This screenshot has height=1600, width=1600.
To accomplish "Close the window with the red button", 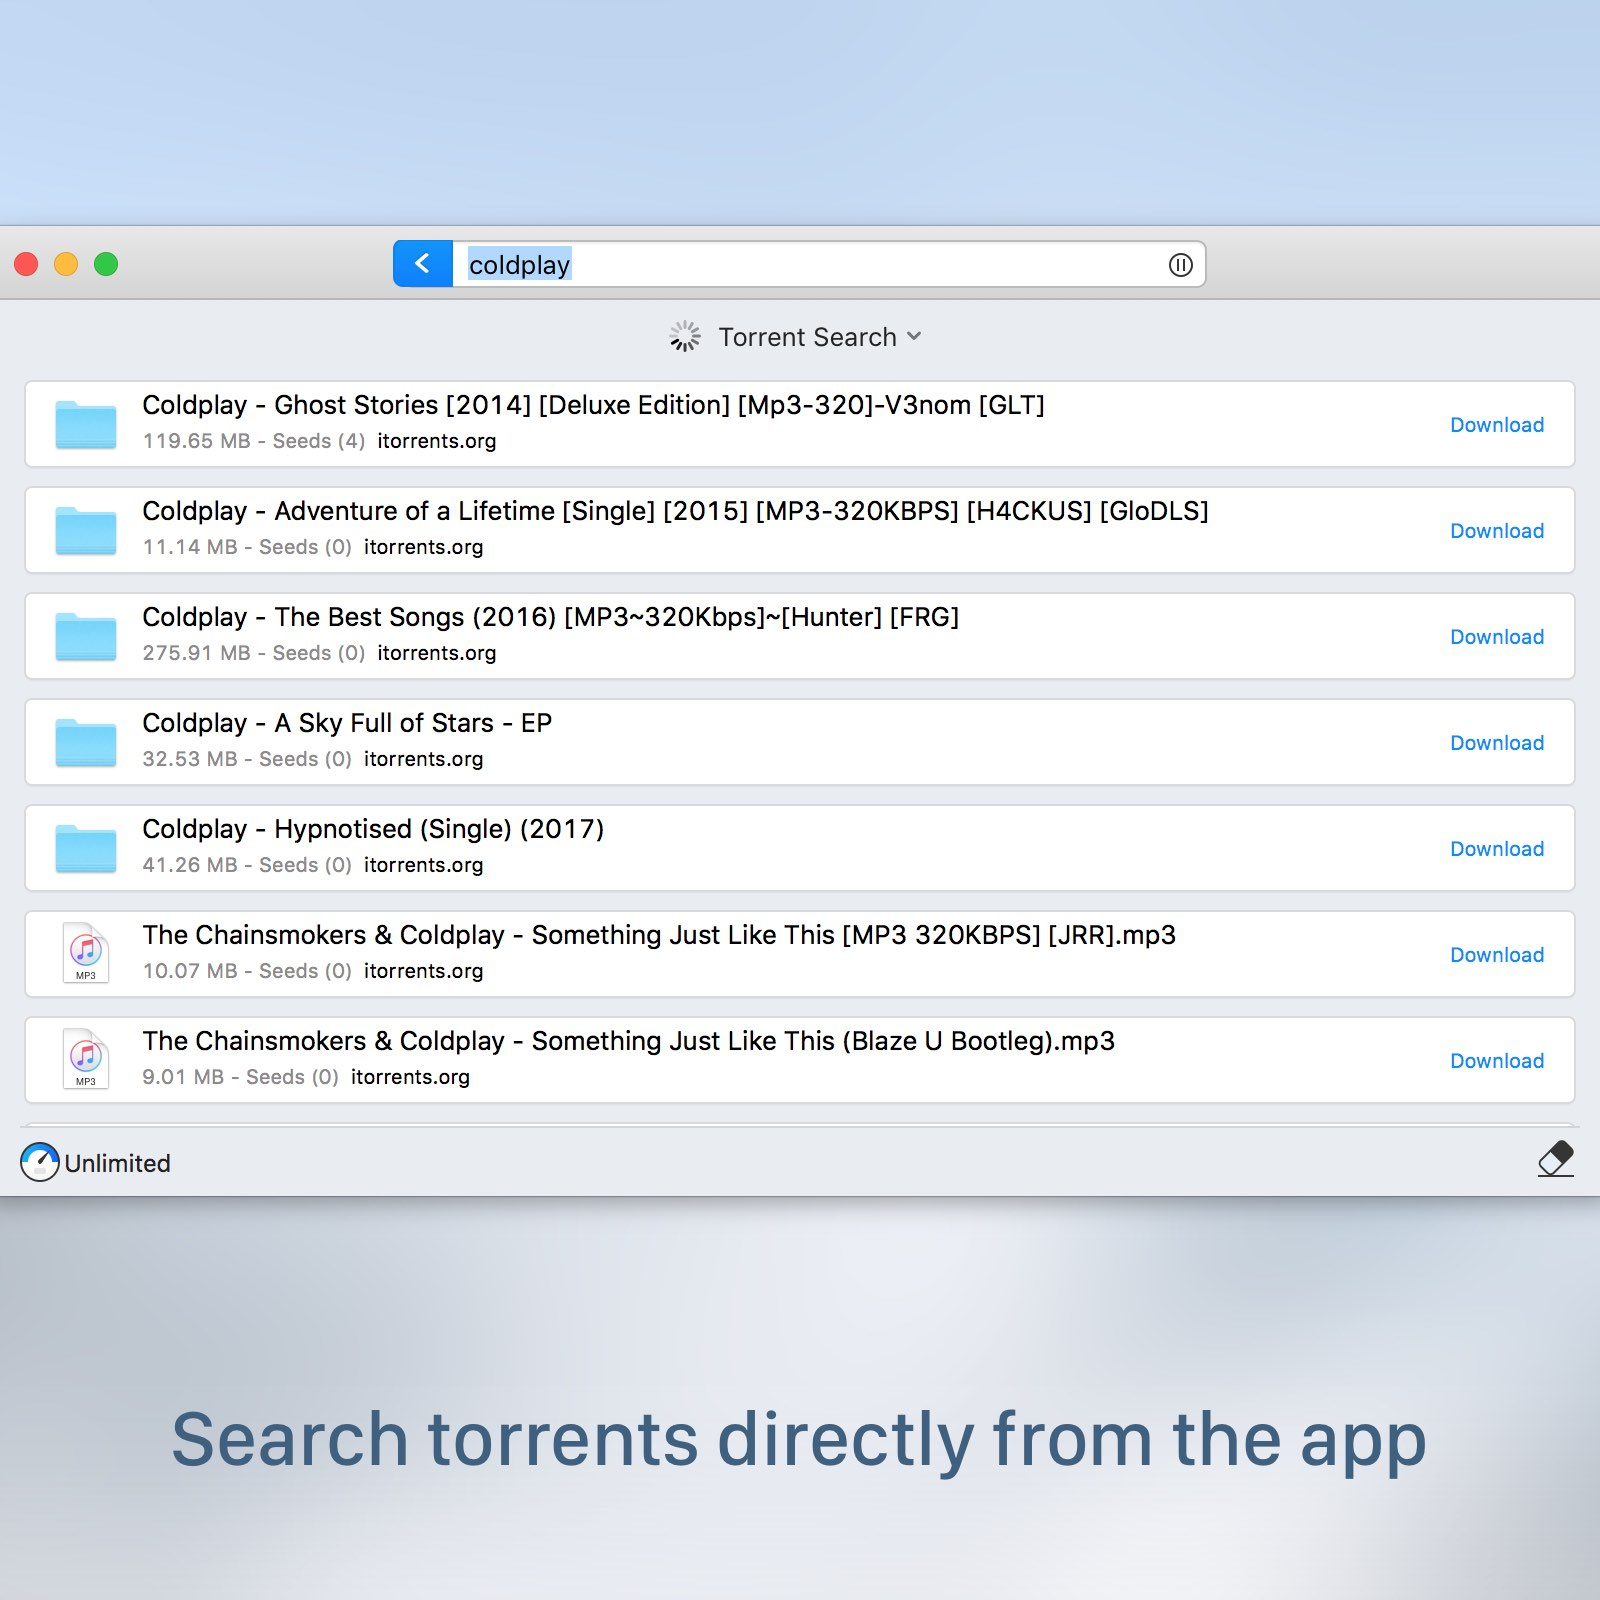I will (x=26, y=264).
